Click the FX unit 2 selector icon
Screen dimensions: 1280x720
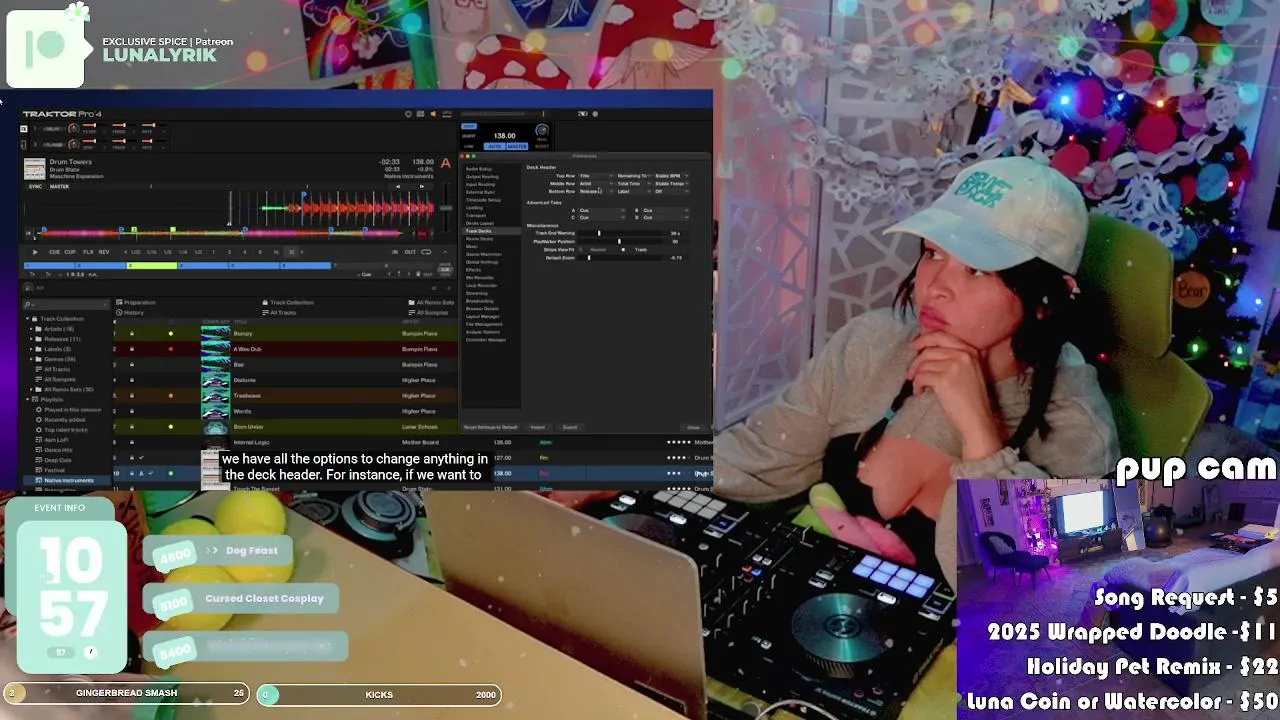coord(24,145)
